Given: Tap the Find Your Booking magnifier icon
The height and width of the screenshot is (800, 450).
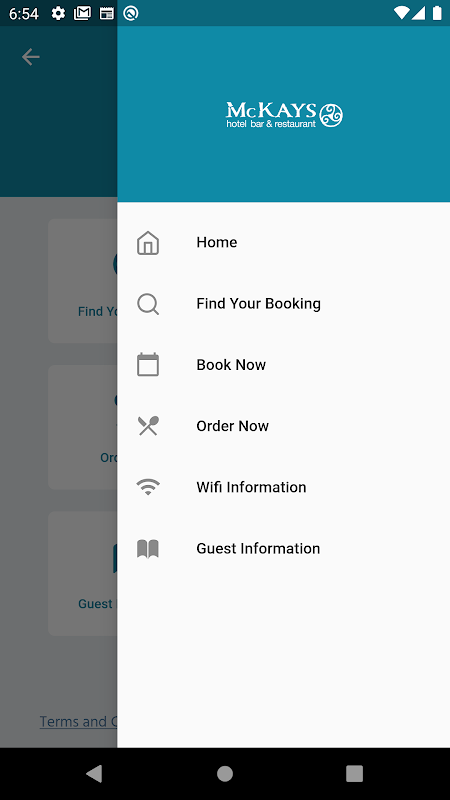Looking at the screenshot, I should 148,304.
